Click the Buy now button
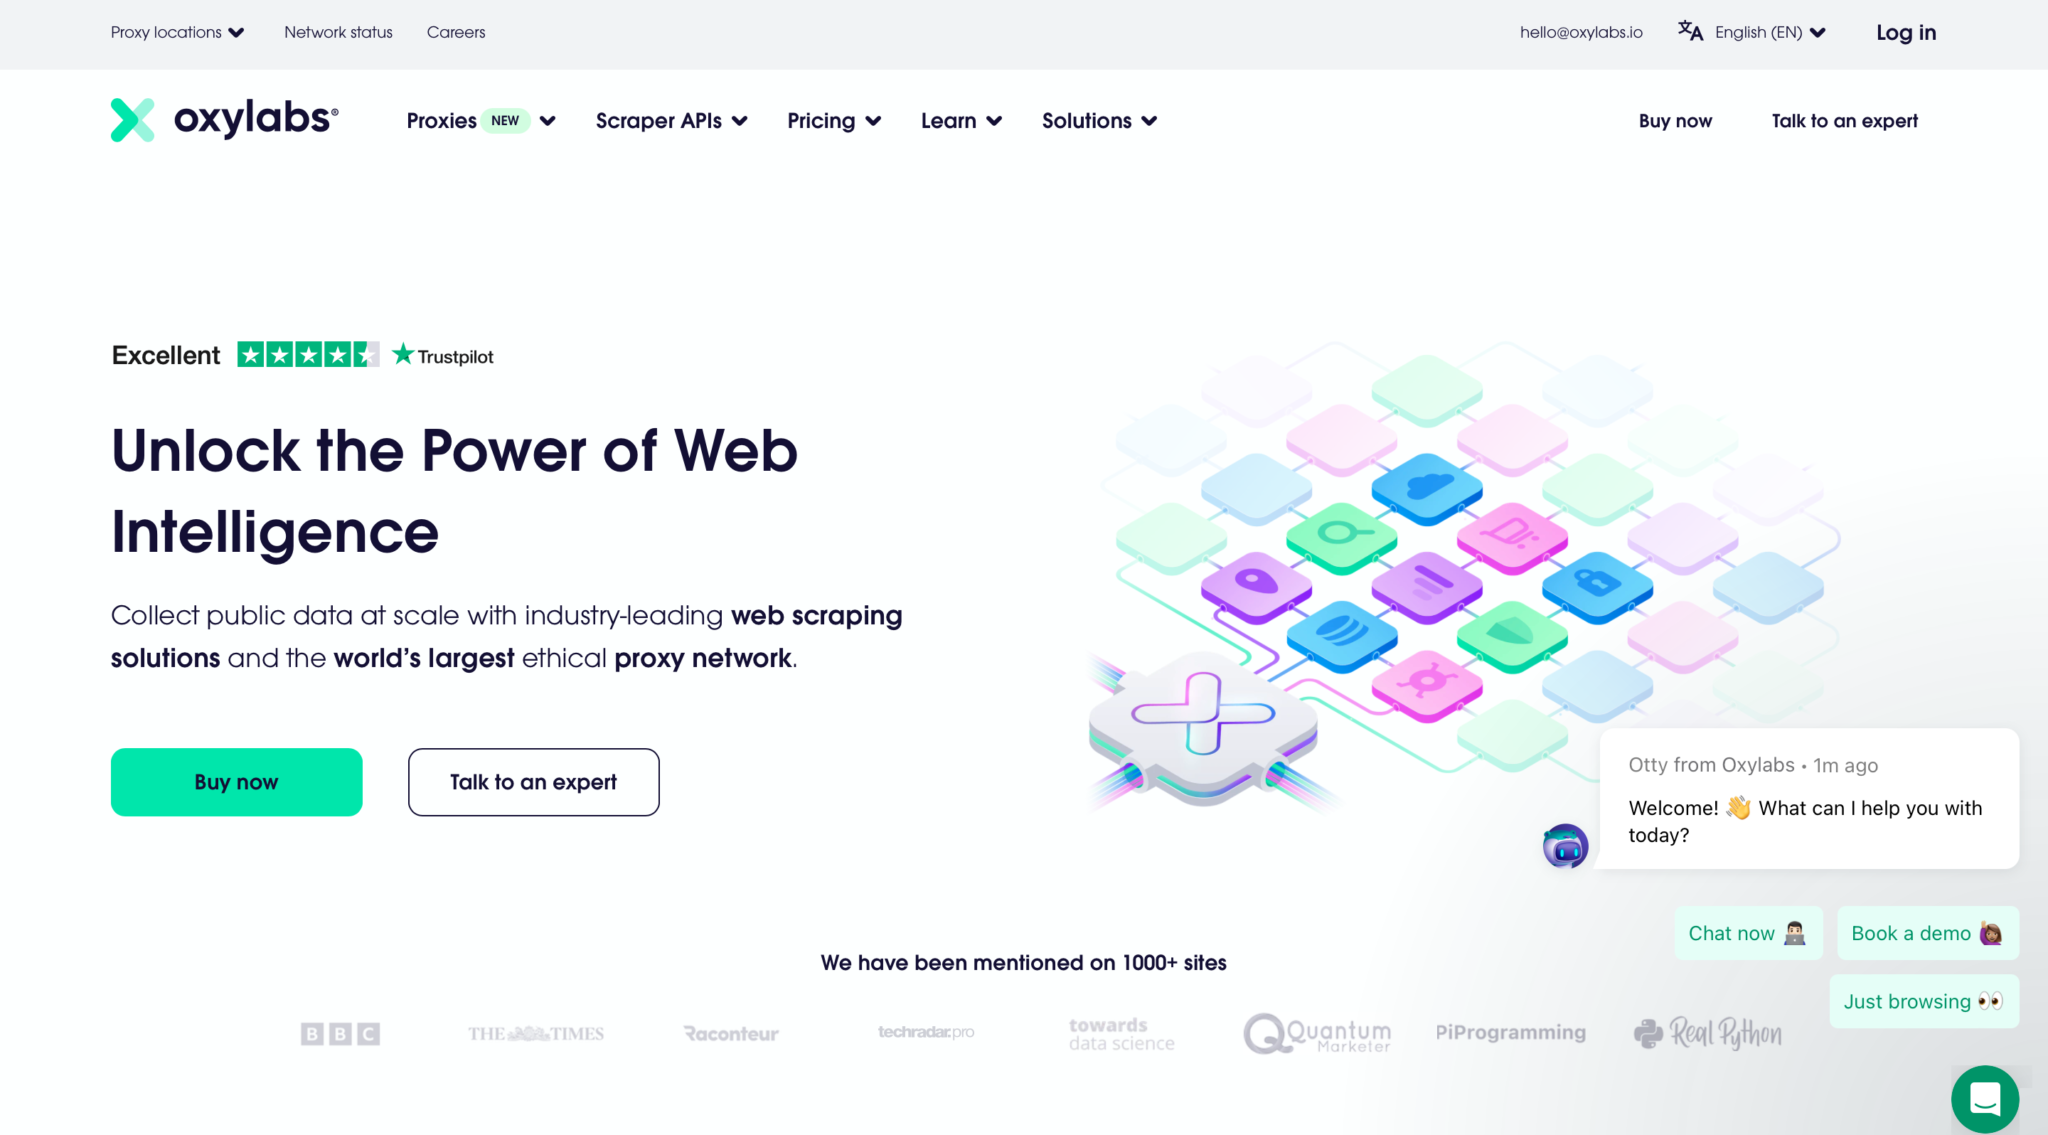Screen dimensions: 2048x1135 click(x=237, y=781)
